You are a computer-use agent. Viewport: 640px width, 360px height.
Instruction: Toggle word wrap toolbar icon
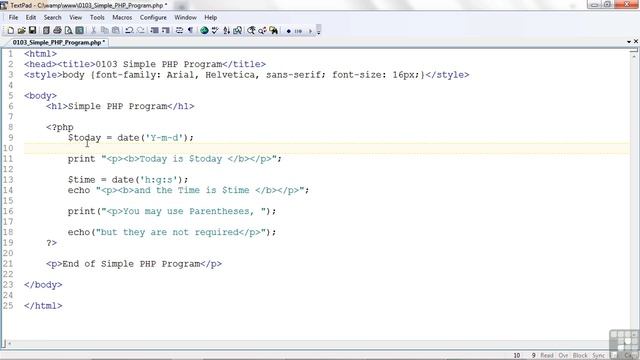click(179, 31)
